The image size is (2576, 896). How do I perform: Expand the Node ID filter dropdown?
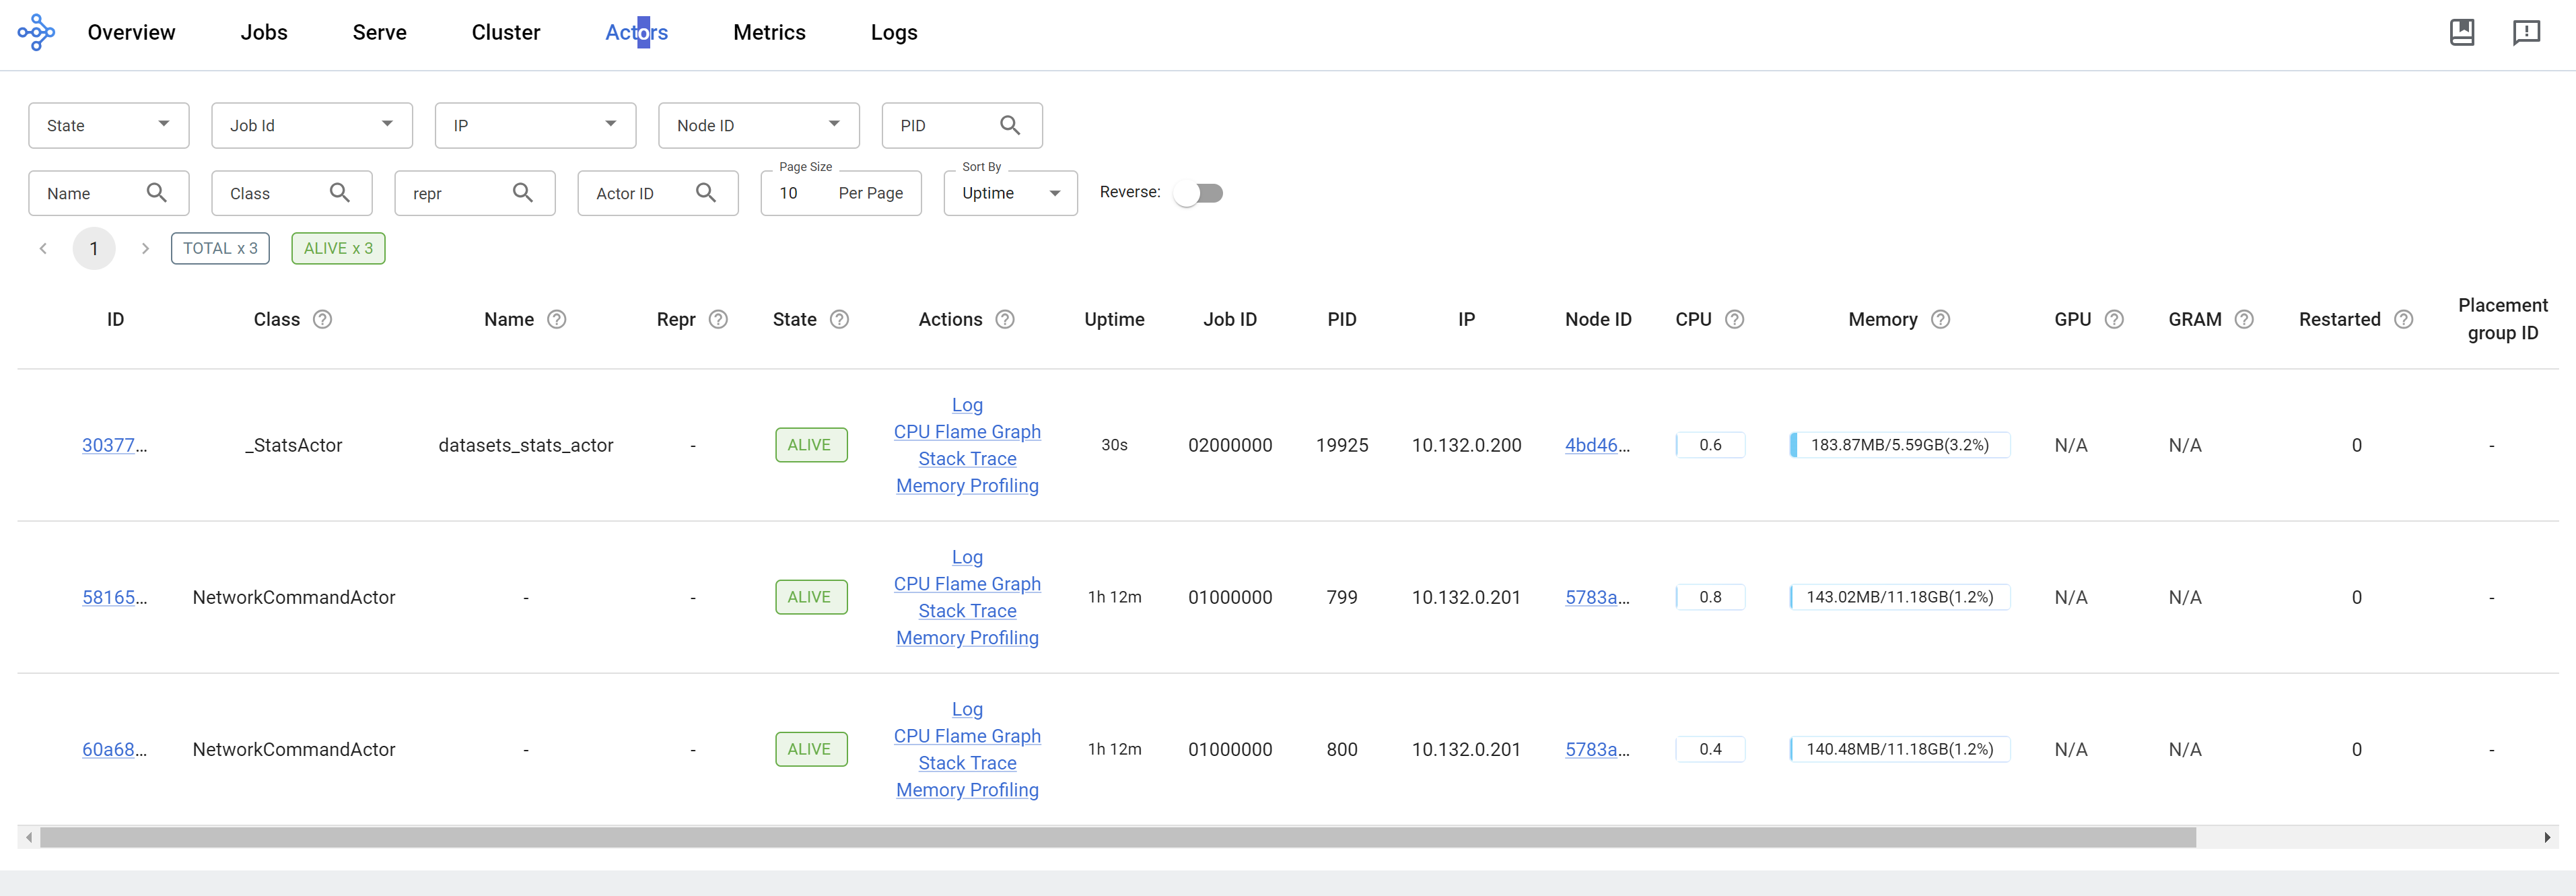[758, 125]
